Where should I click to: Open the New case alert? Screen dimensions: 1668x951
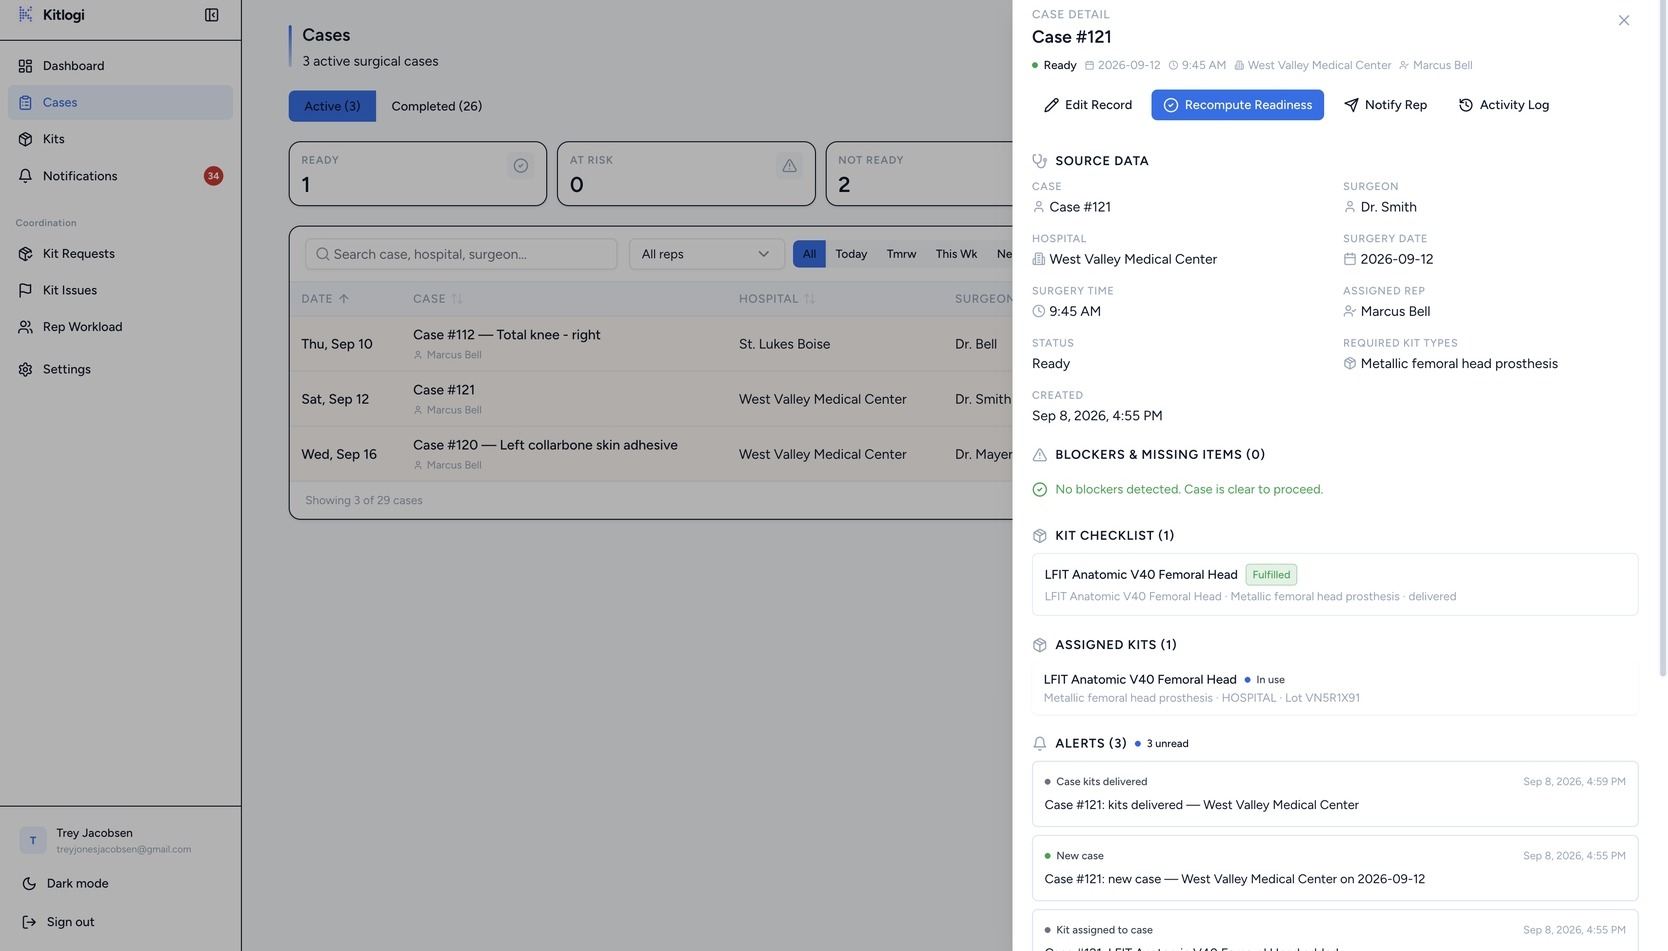pyautogui.click(x=1335, y=868)
